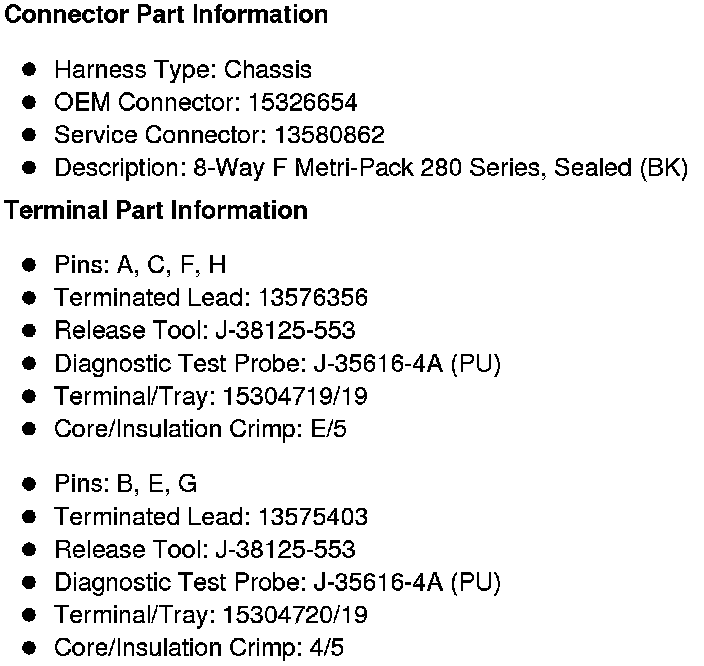
Task: Click the bullet beside Pins: B, E, G
Action: 30,484
